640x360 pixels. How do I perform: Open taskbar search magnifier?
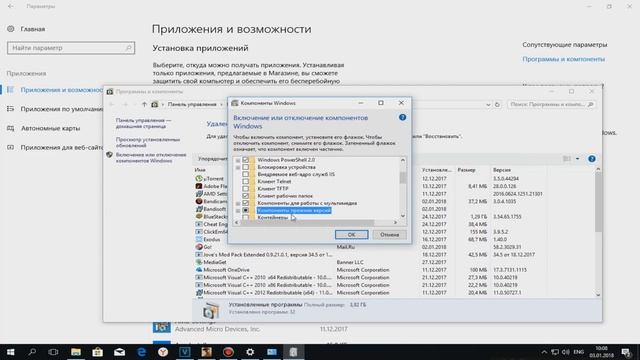point(32,352)
